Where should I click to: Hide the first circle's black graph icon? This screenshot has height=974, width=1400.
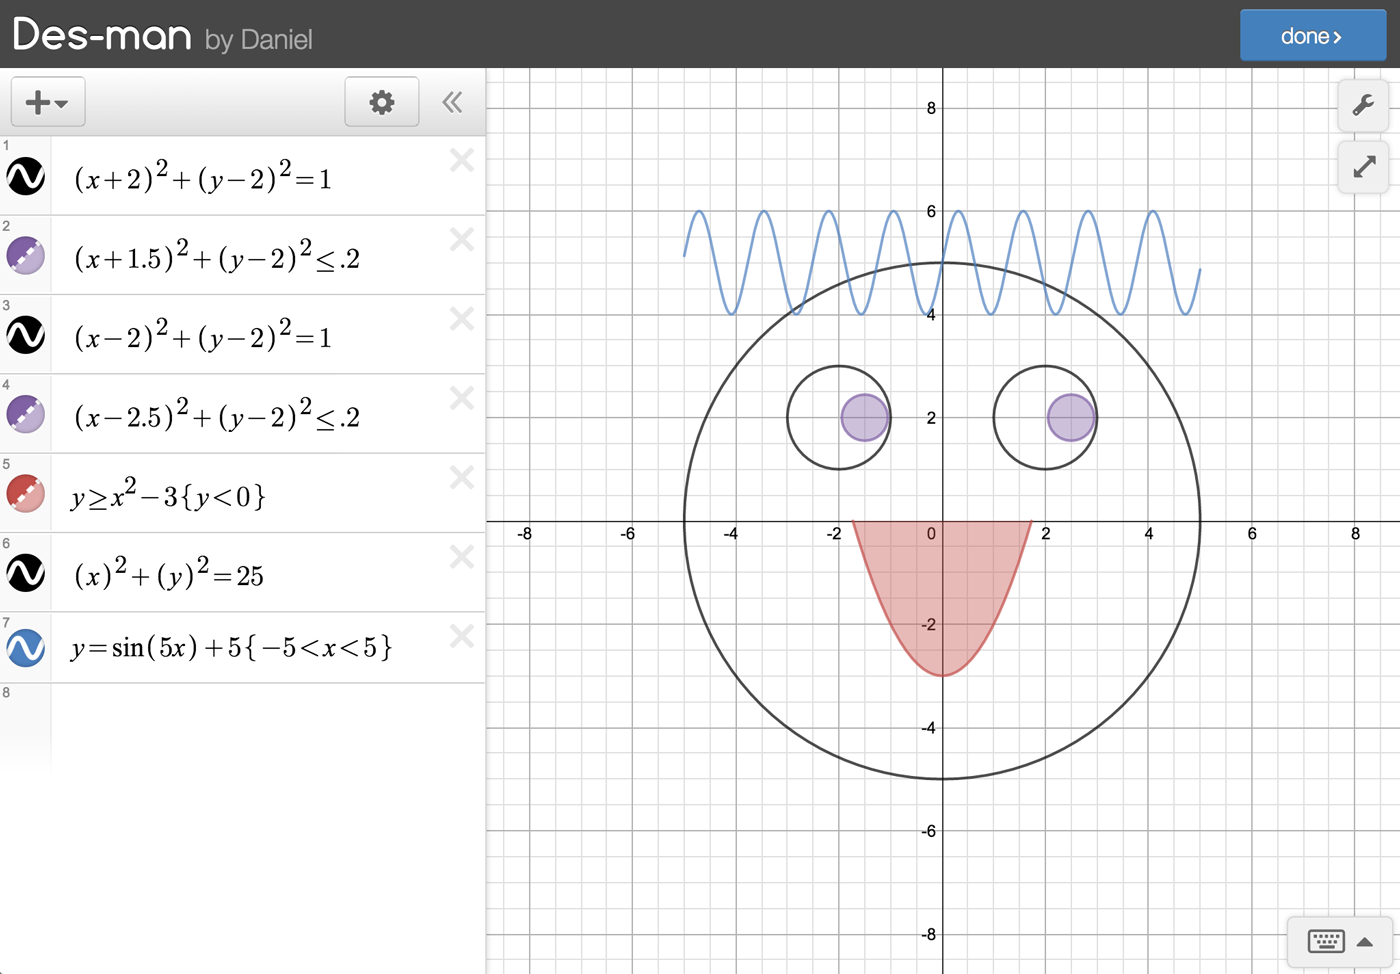(x=26, y=176)
